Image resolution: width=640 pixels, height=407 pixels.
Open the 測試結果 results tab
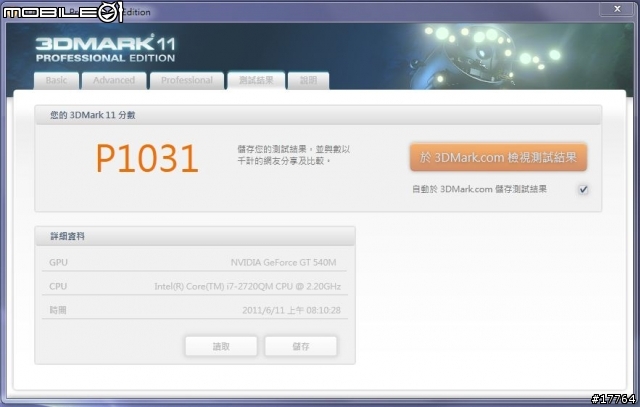tap(256, 80)
